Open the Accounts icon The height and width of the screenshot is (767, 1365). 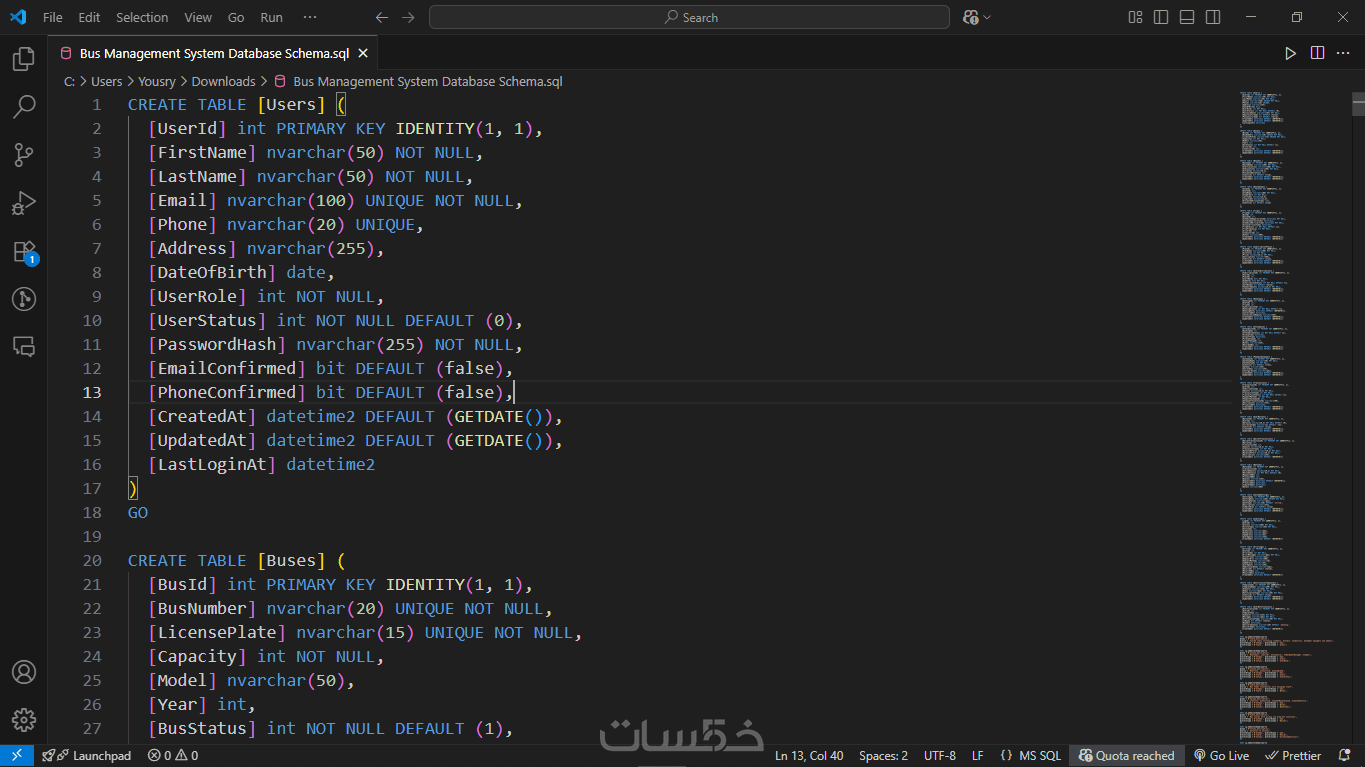24,672
